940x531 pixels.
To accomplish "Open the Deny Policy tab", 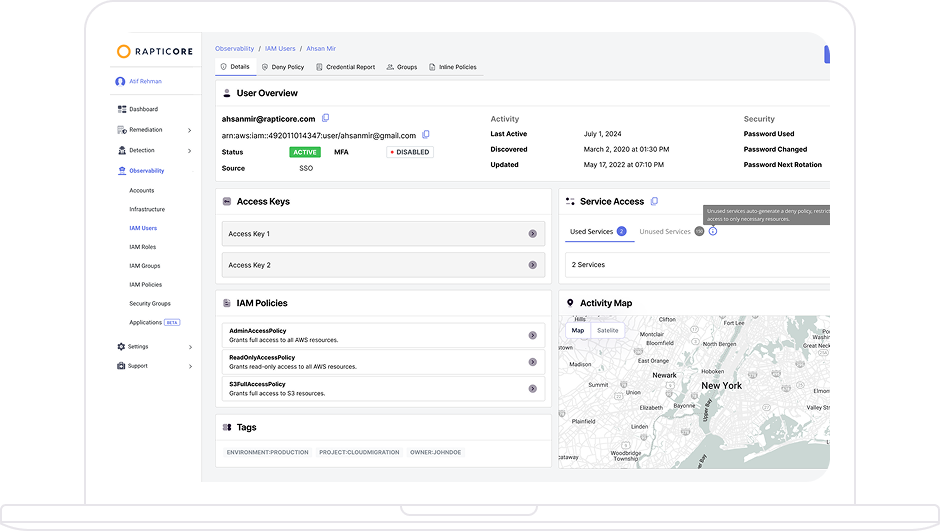I will click(x=283, y=67).
